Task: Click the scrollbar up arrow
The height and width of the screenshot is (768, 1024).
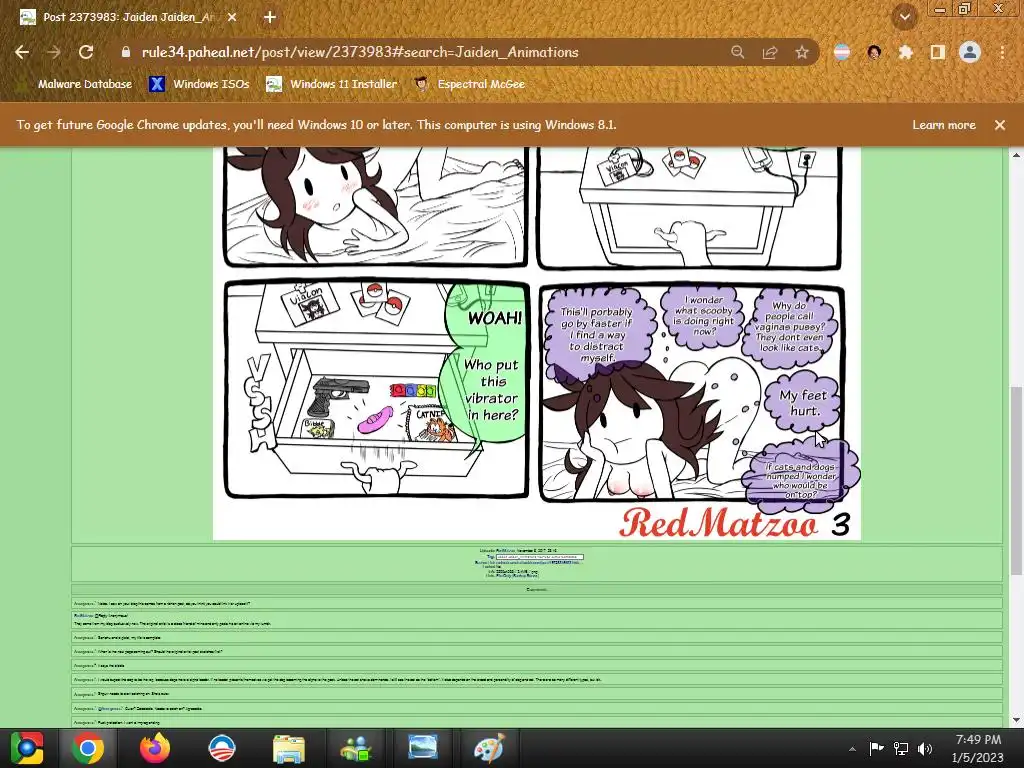Action: 1016,155
